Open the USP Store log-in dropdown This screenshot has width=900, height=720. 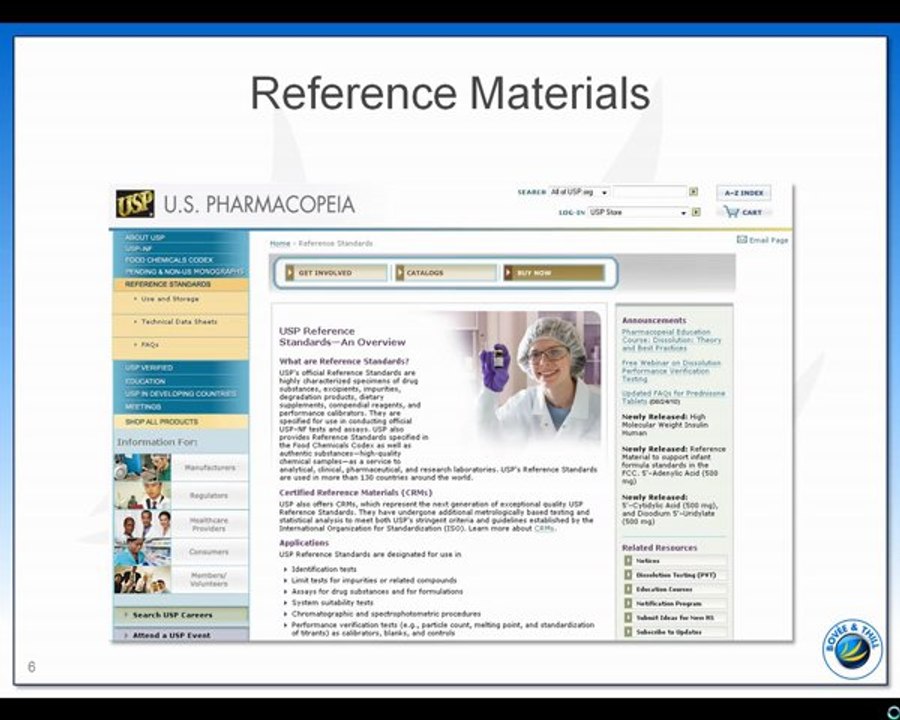638,212
